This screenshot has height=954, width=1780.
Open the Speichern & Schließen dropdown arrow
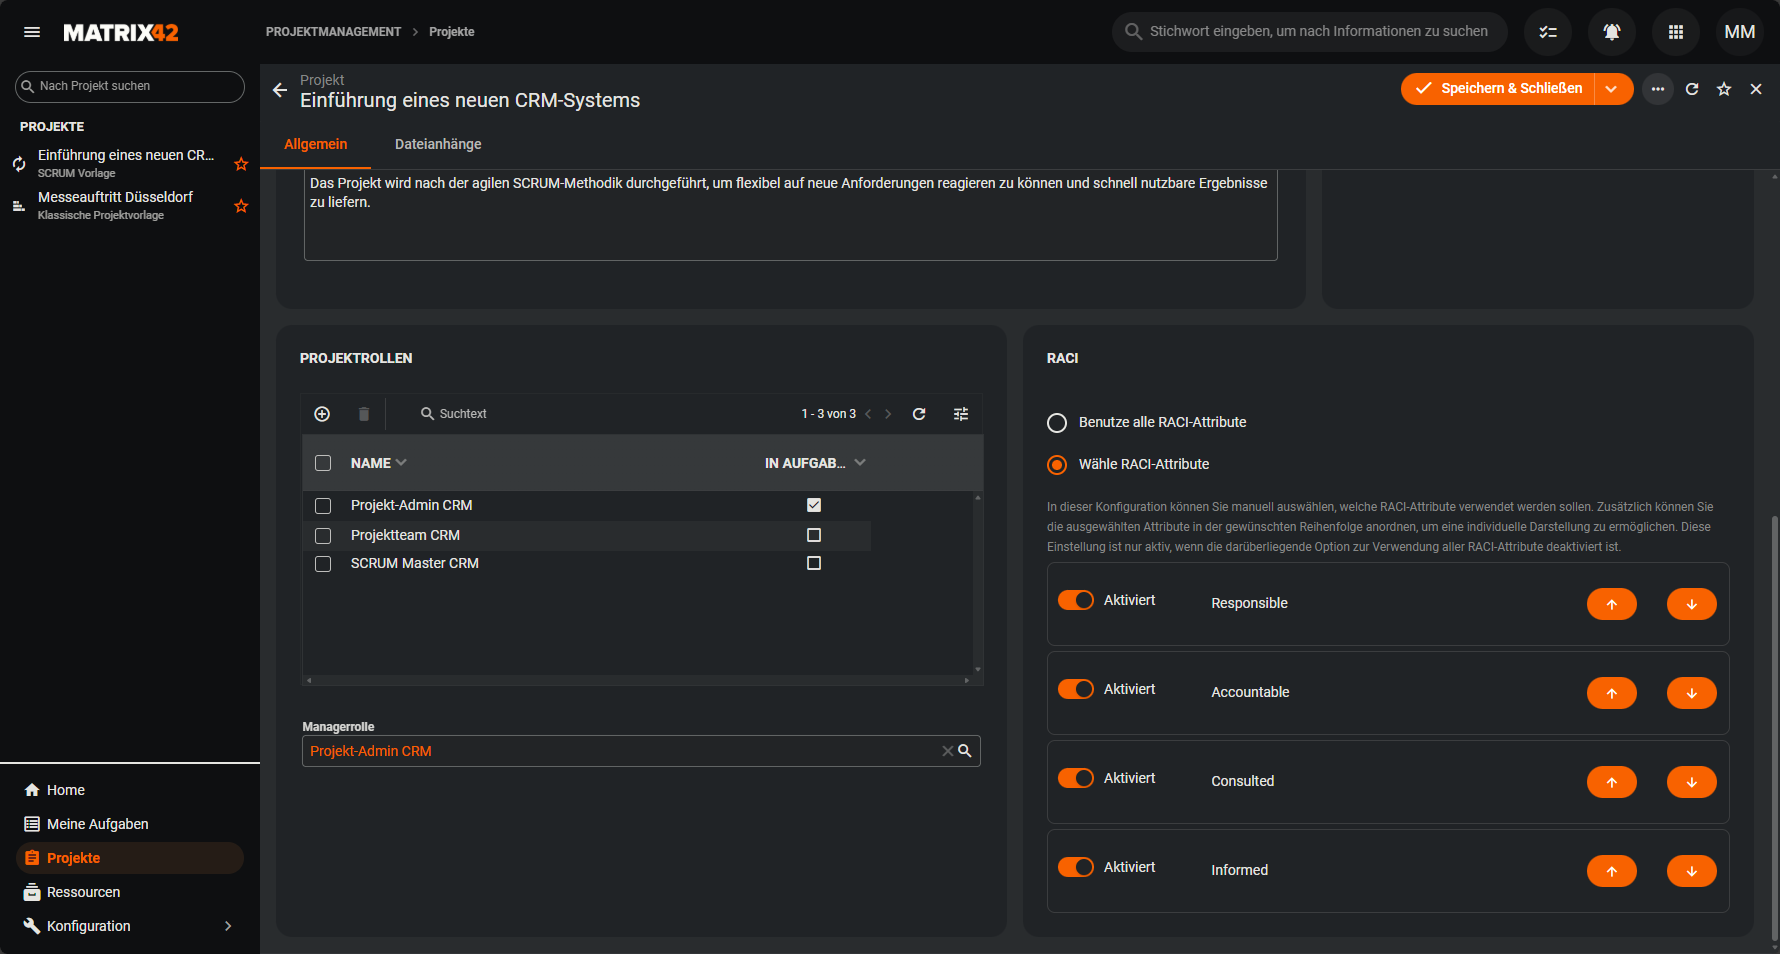[x=1612, y=89]
